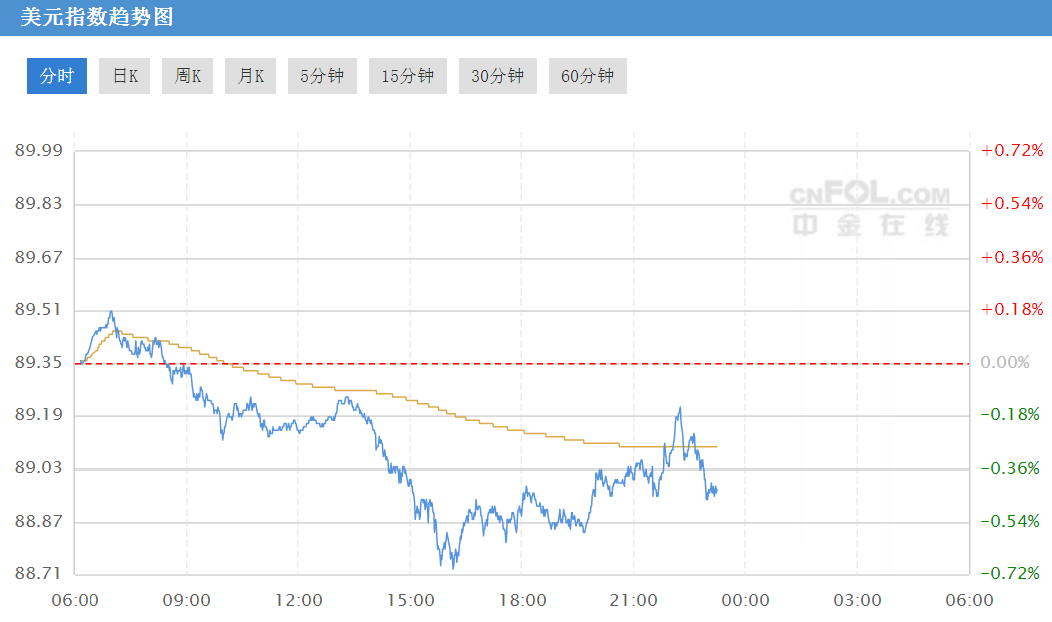Click the 89.35 baseline price label

[x=39, y=363]
